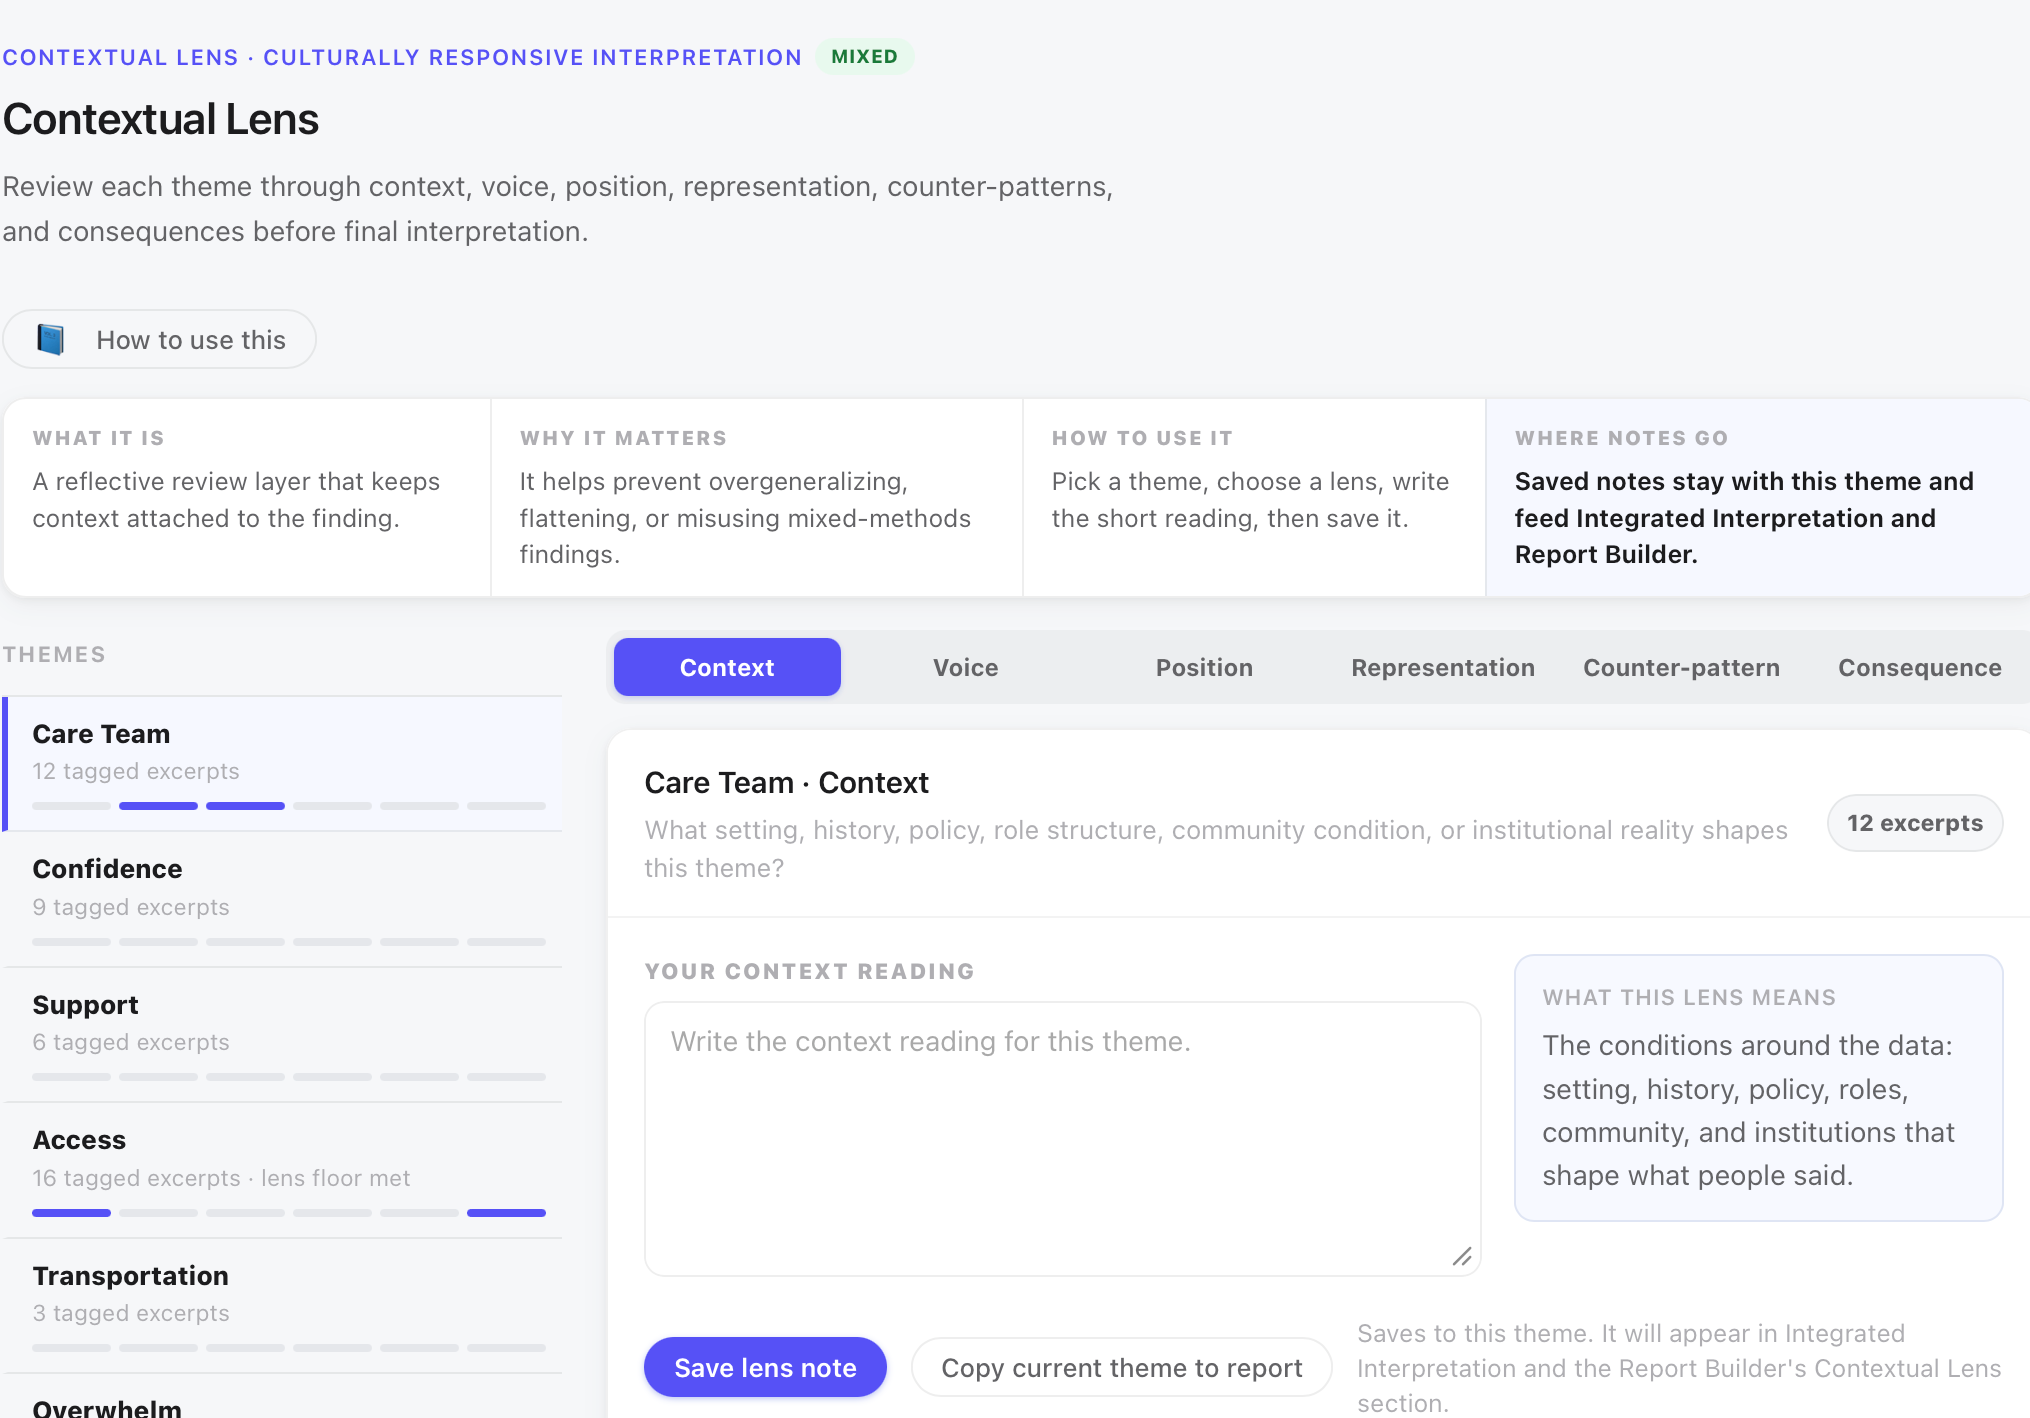The height and width of the screenshot is (1418, 2030).
Task: Click the 'YOUR CONTEXT READING' label
Action: coord(809,971)
